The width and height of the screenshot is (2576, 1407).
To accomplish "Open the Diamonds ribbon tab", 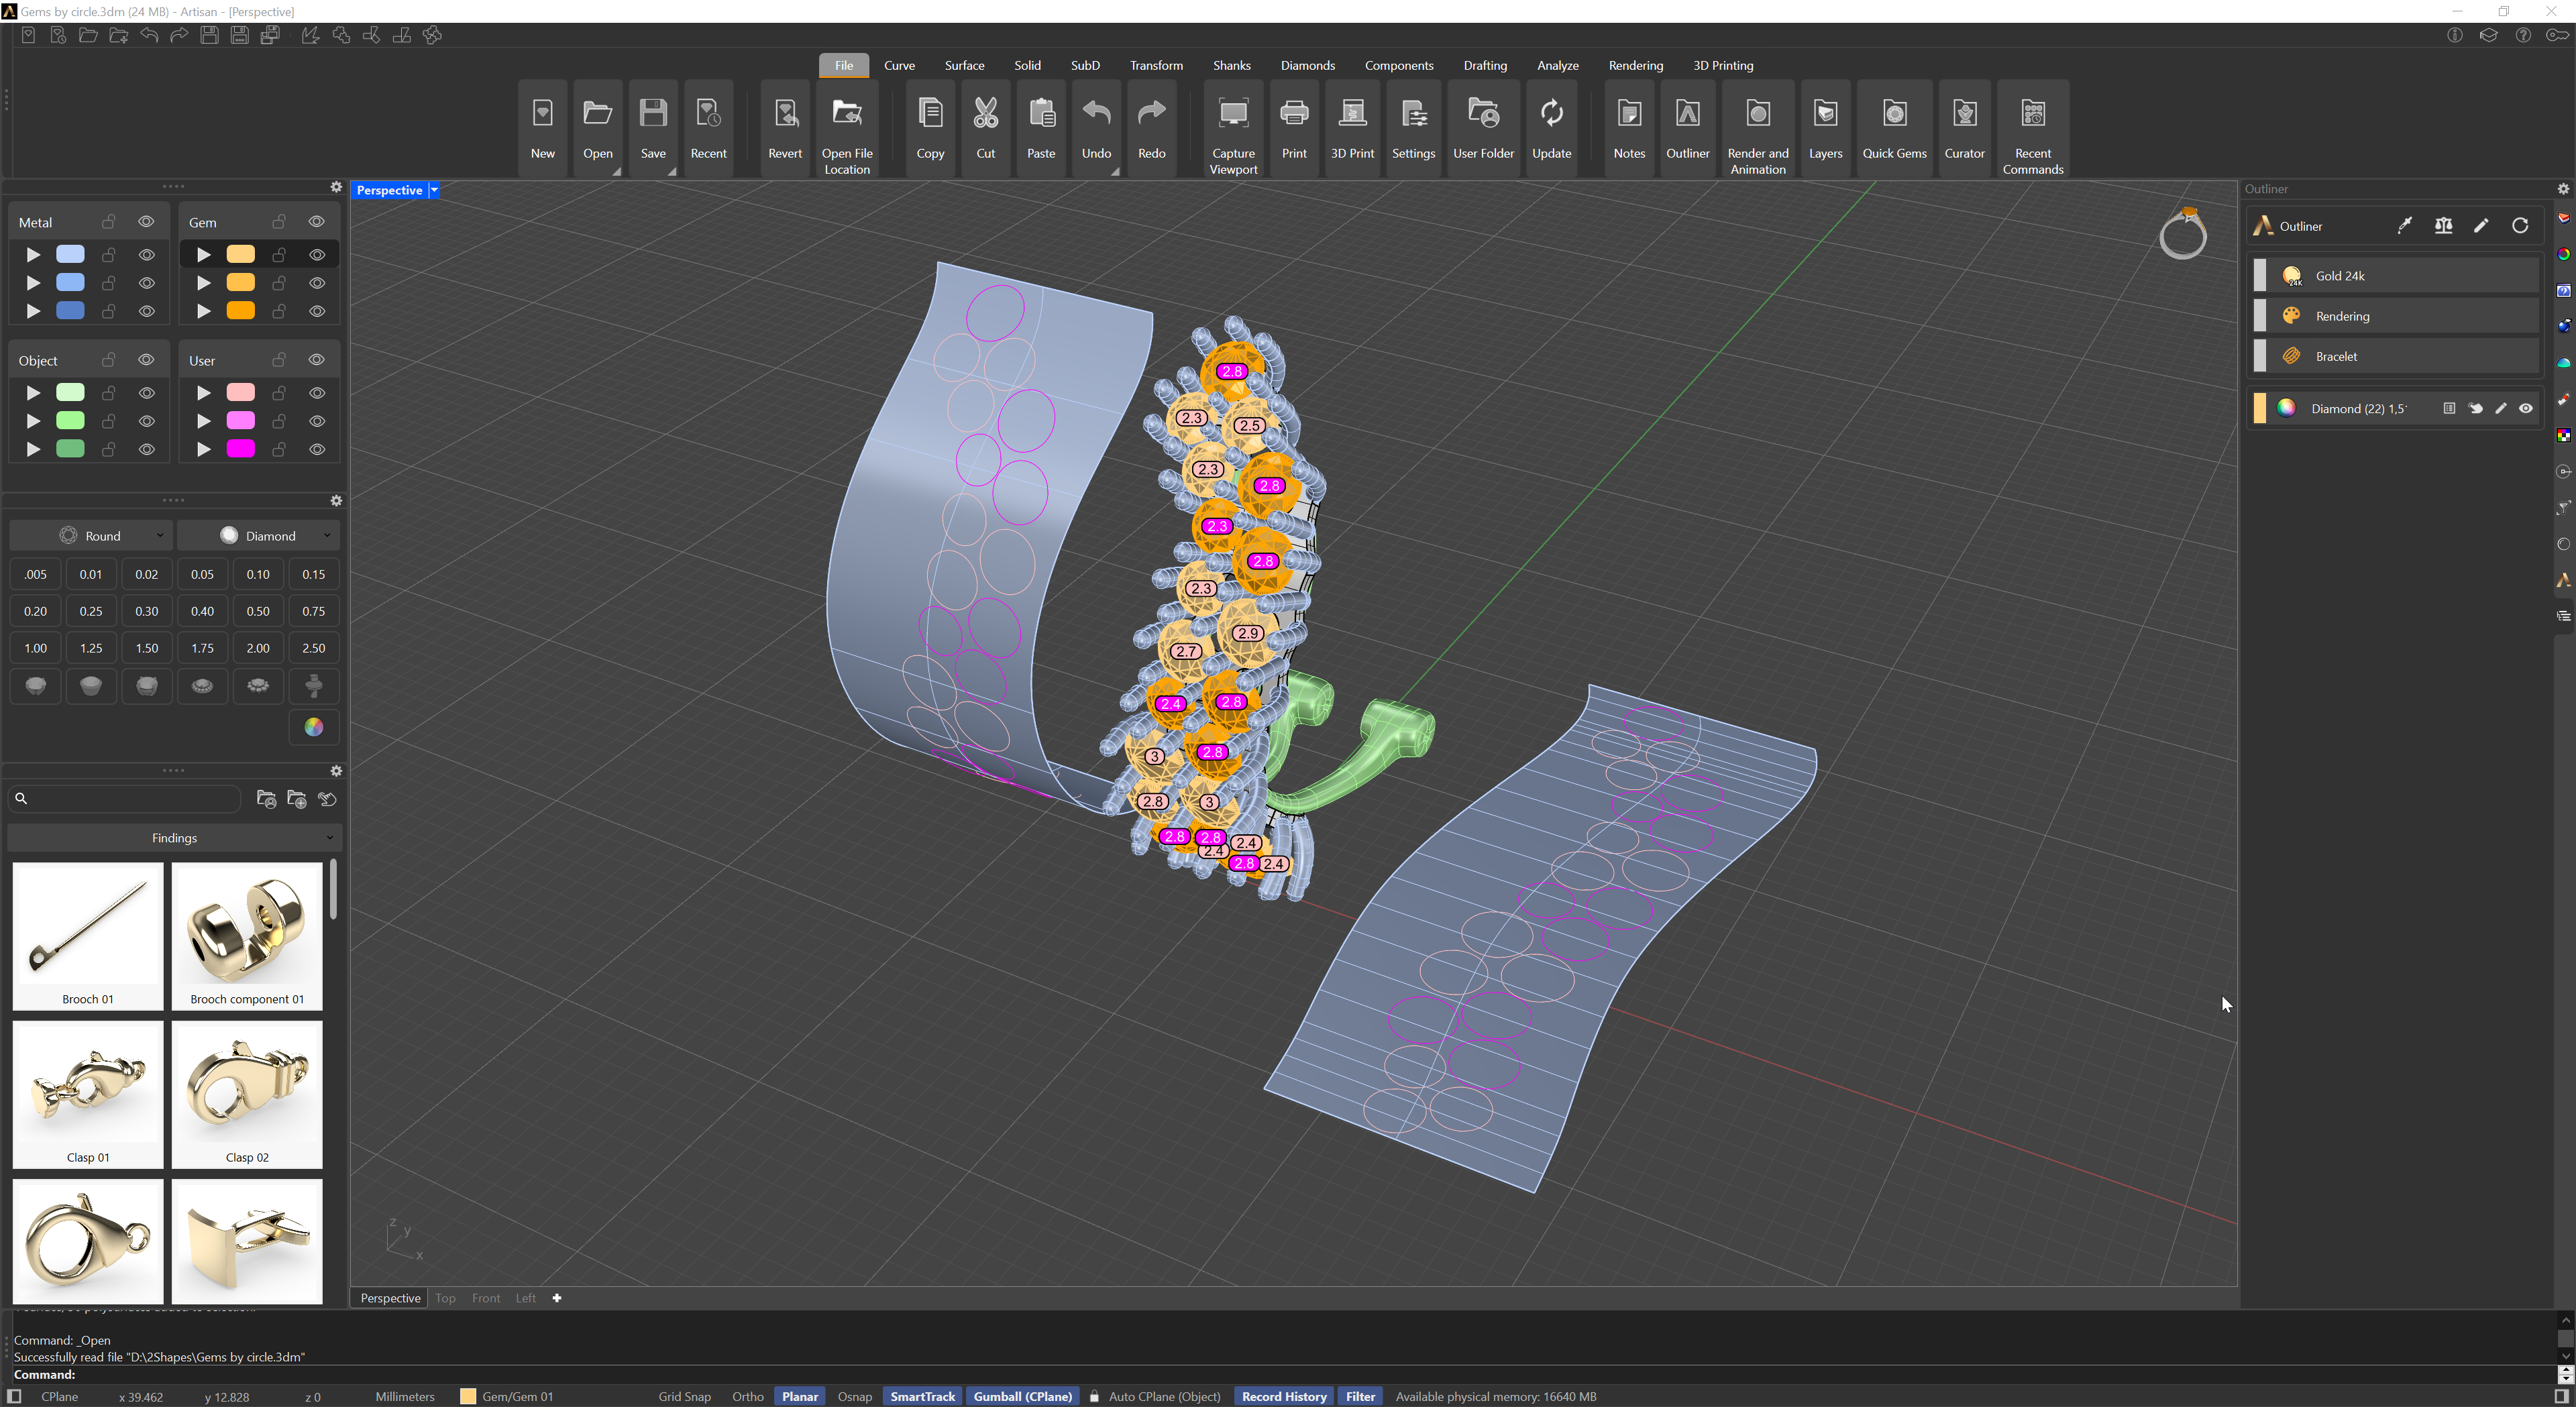I will pyautogui.click(x=1307, y=65).
